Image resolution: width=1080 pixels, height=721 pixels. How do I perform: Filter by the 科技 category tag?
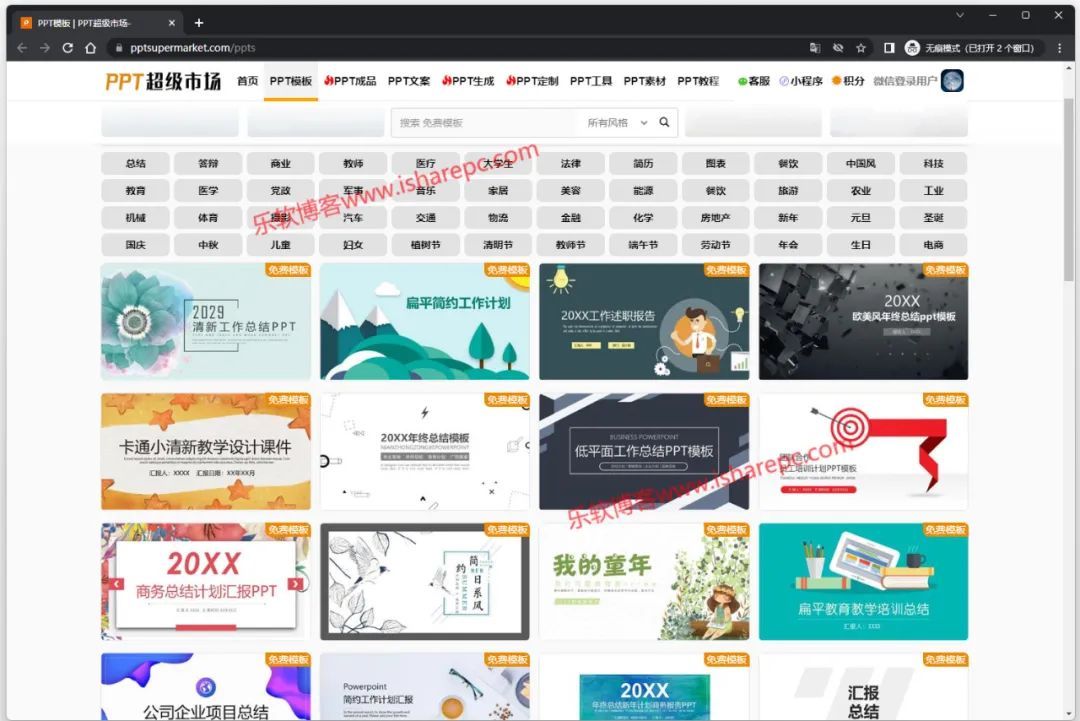(x=933, y=163)
